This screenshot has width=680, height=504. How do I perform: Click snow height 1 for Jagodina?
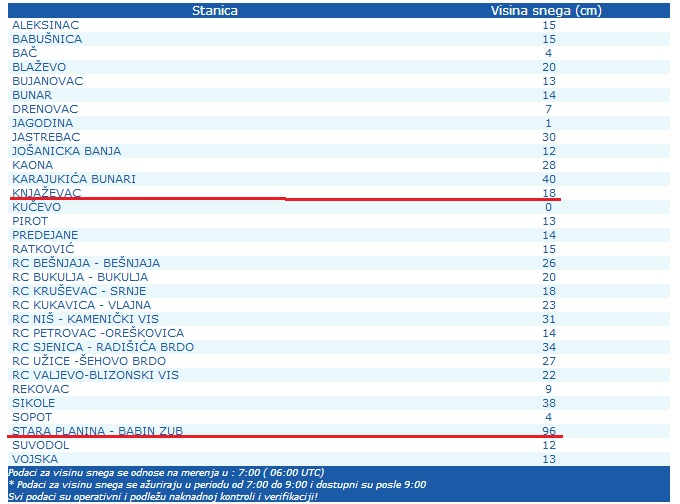549,123
